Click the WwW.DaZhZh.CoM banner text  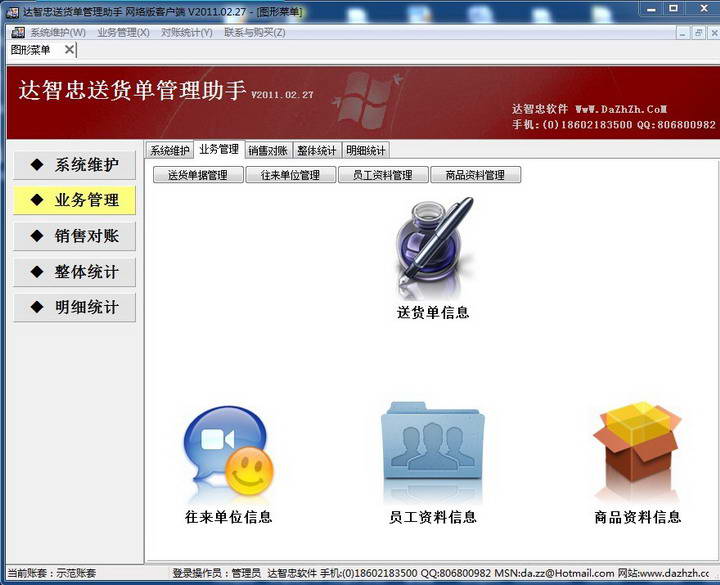(x=621, y=109)
